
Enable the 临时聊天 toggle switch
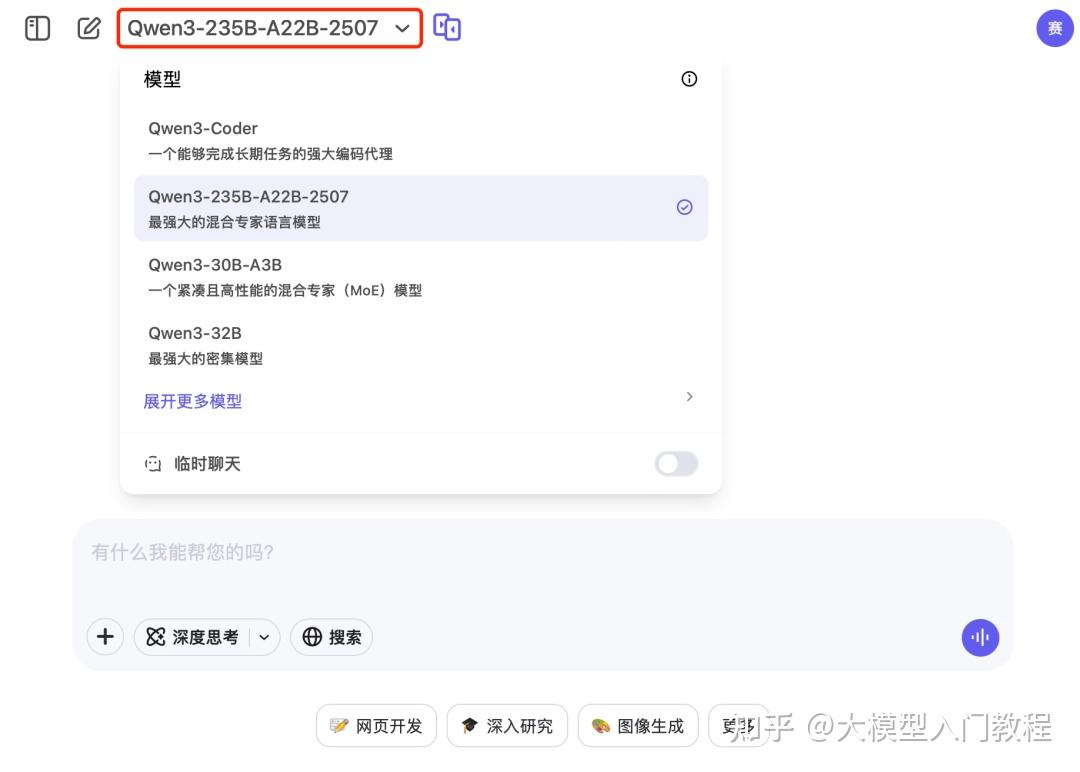click(x=676, y=463)
